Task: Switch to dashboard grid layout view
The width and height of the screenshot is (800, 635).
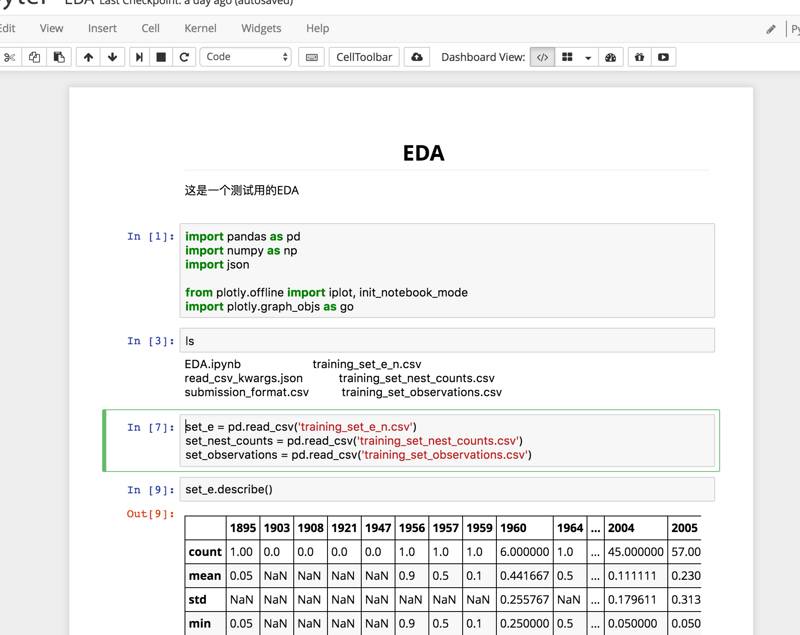Action: pyautogui.click(x=567, y=57)
